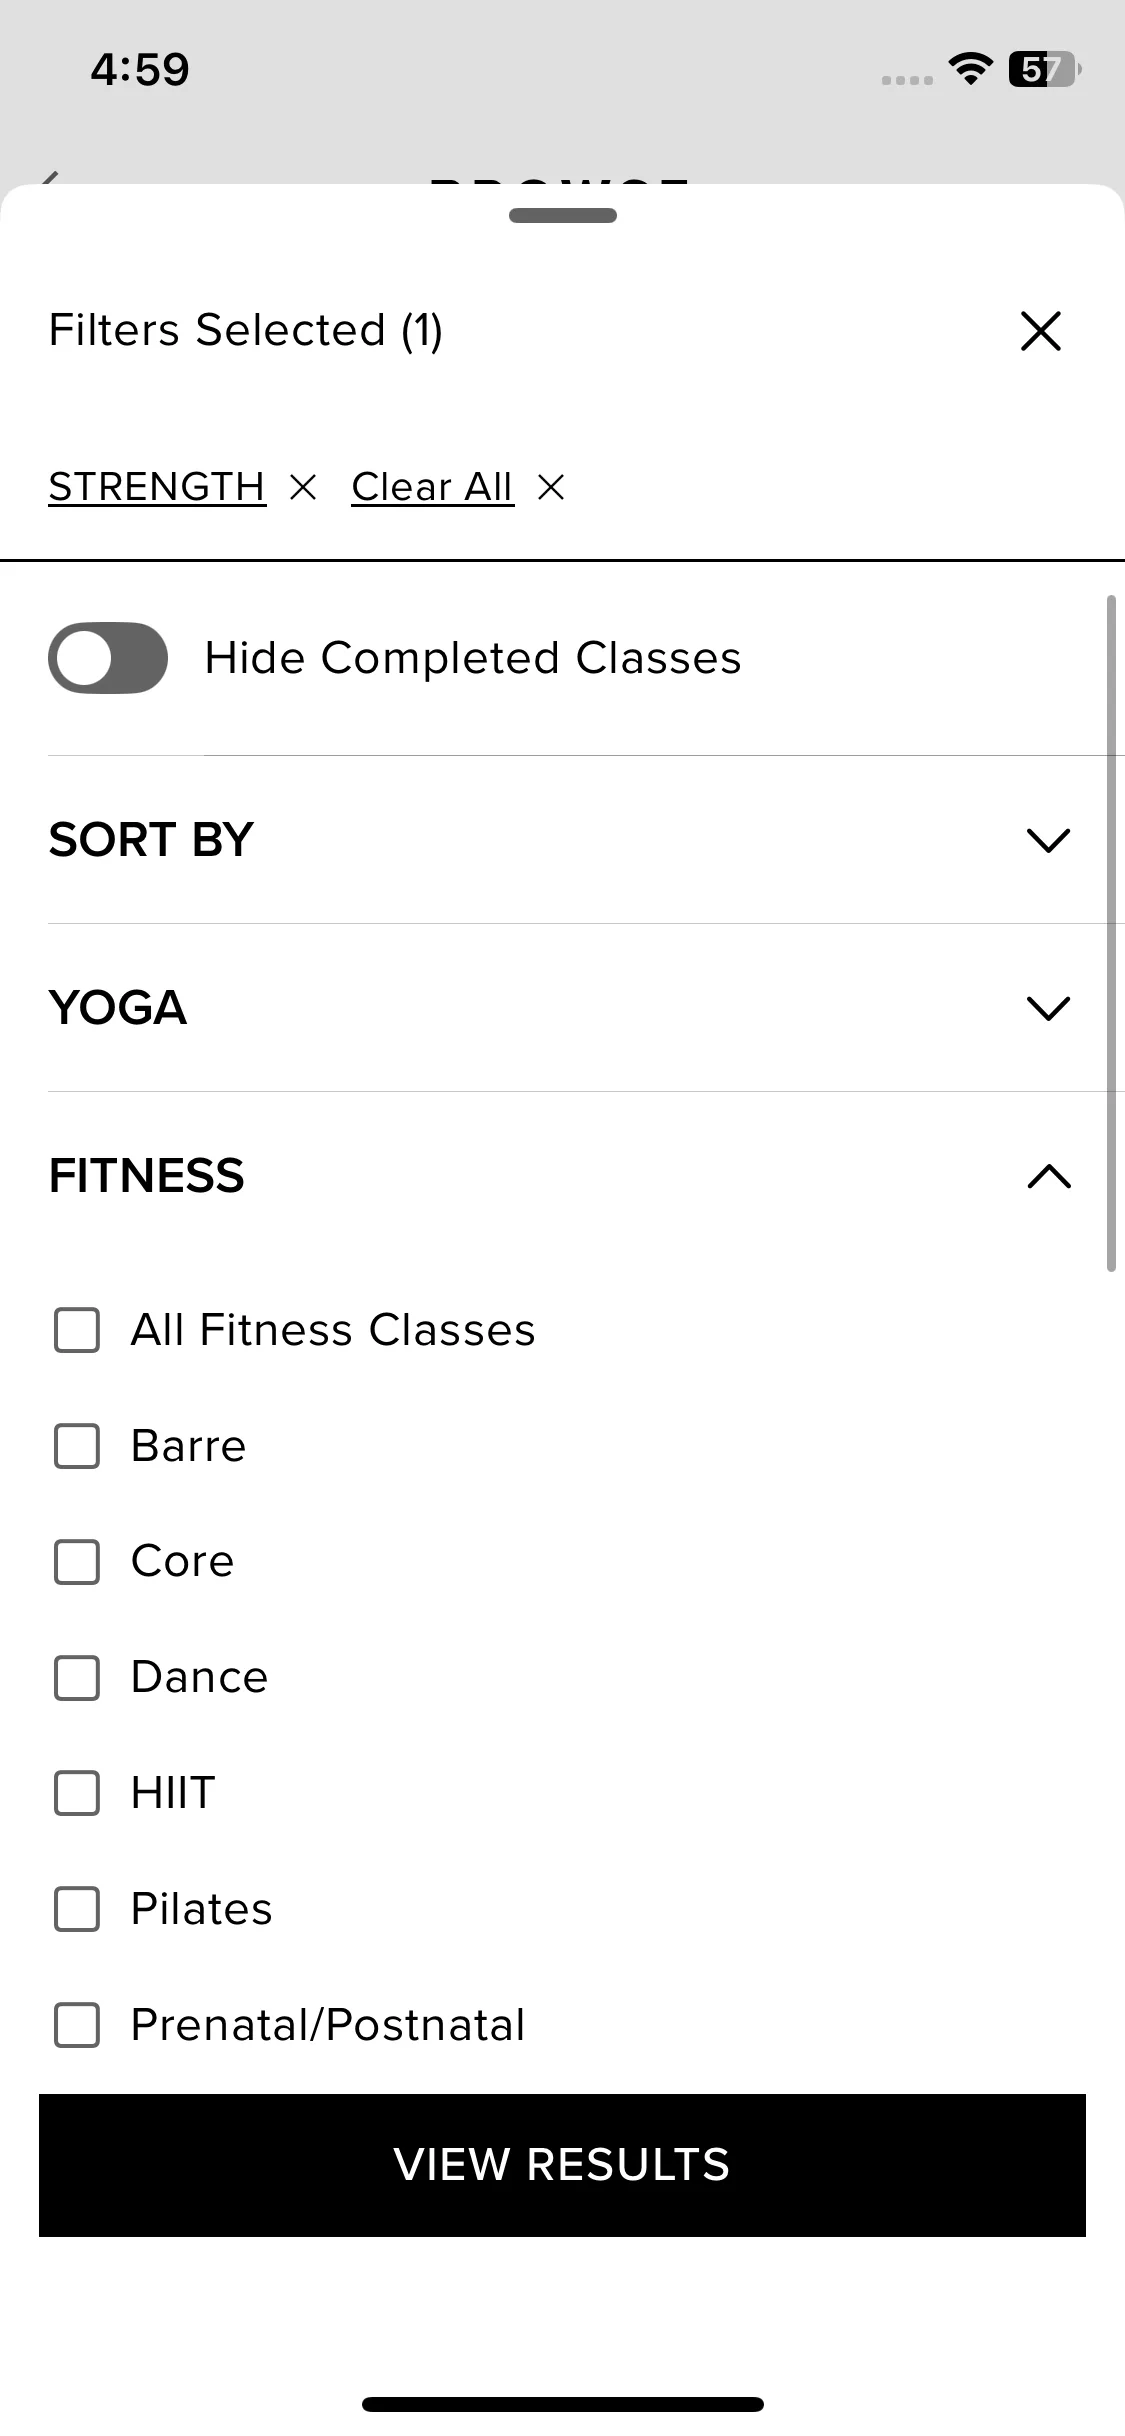Click the STRENGTH filter link
The height and width of the screenshot is (2436, 1125).
tap(157, 487)
